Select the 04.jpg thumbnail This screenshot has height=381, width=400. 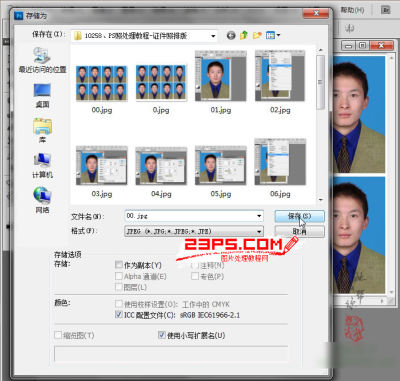coord(161,165)
